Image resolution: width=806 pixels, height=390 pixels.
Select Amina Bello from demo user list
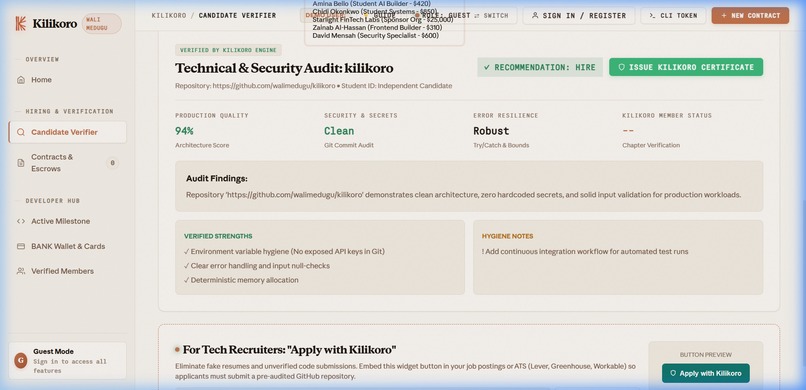pos(372,3)
